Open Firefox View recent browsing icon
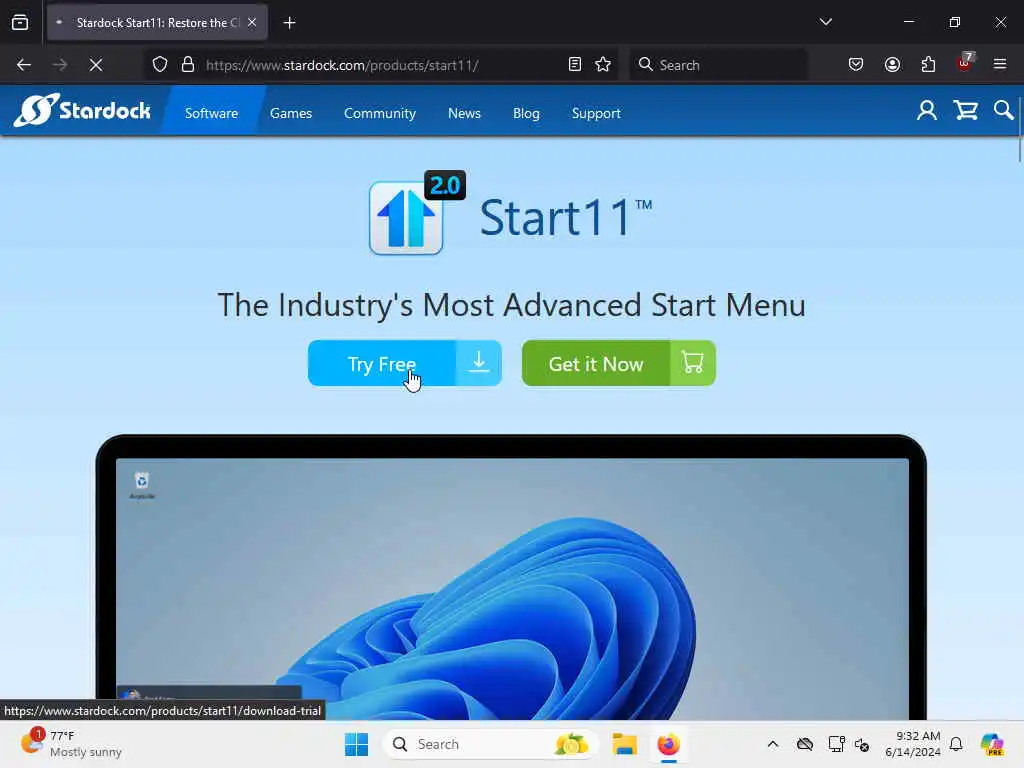This screenshot has width=1024, height=768. click(20, 22)
